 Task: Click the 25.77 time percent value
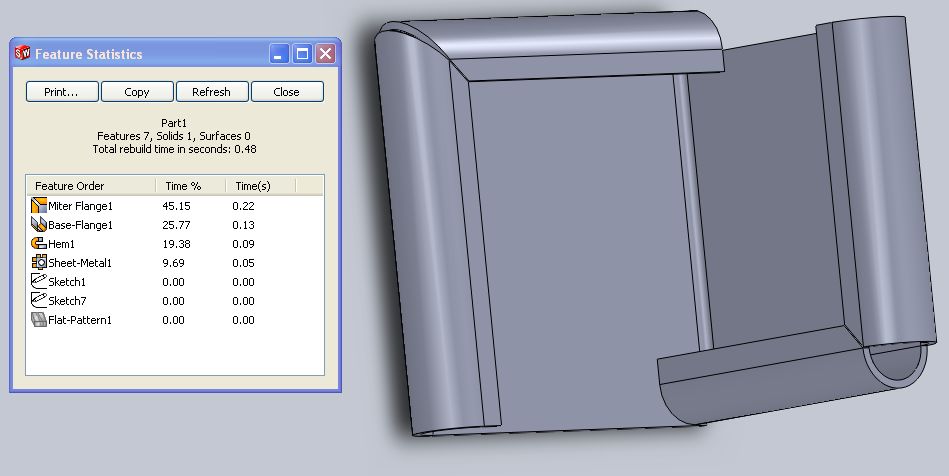(176, 225)
